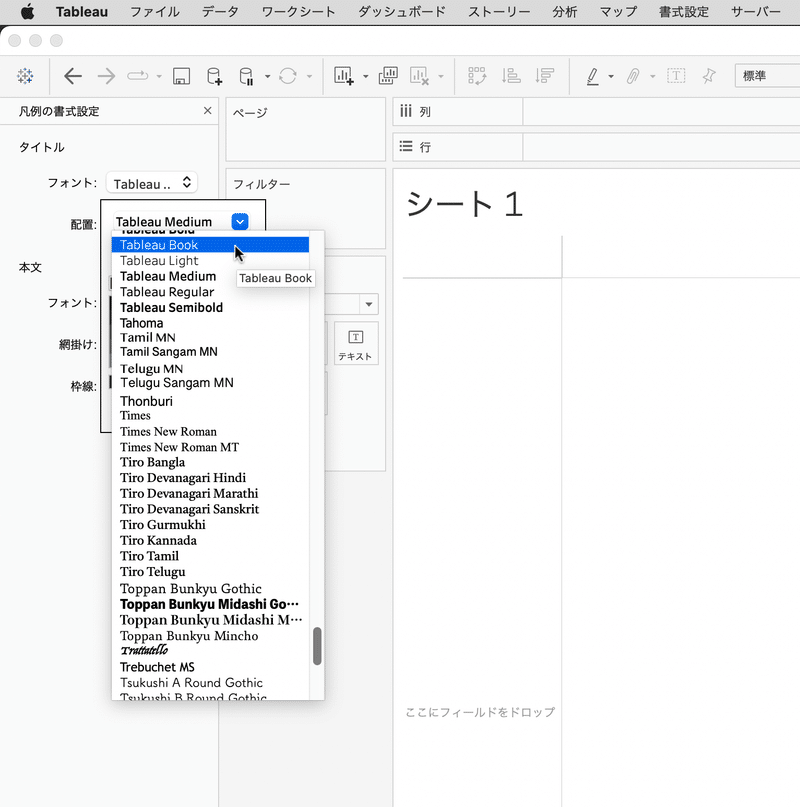Click the font list scrollbar thumb

click(317, 646)
